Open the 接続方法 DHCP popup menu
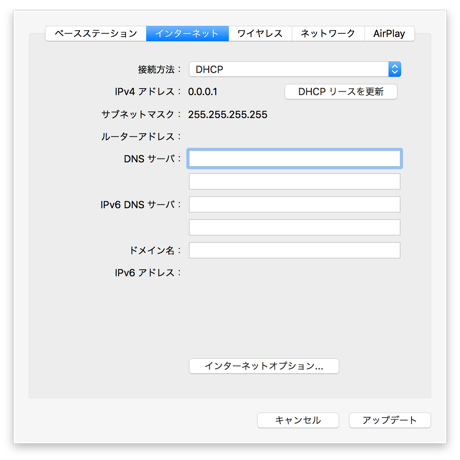This screenshot has height=460, width=460. [x=295, y=69]
